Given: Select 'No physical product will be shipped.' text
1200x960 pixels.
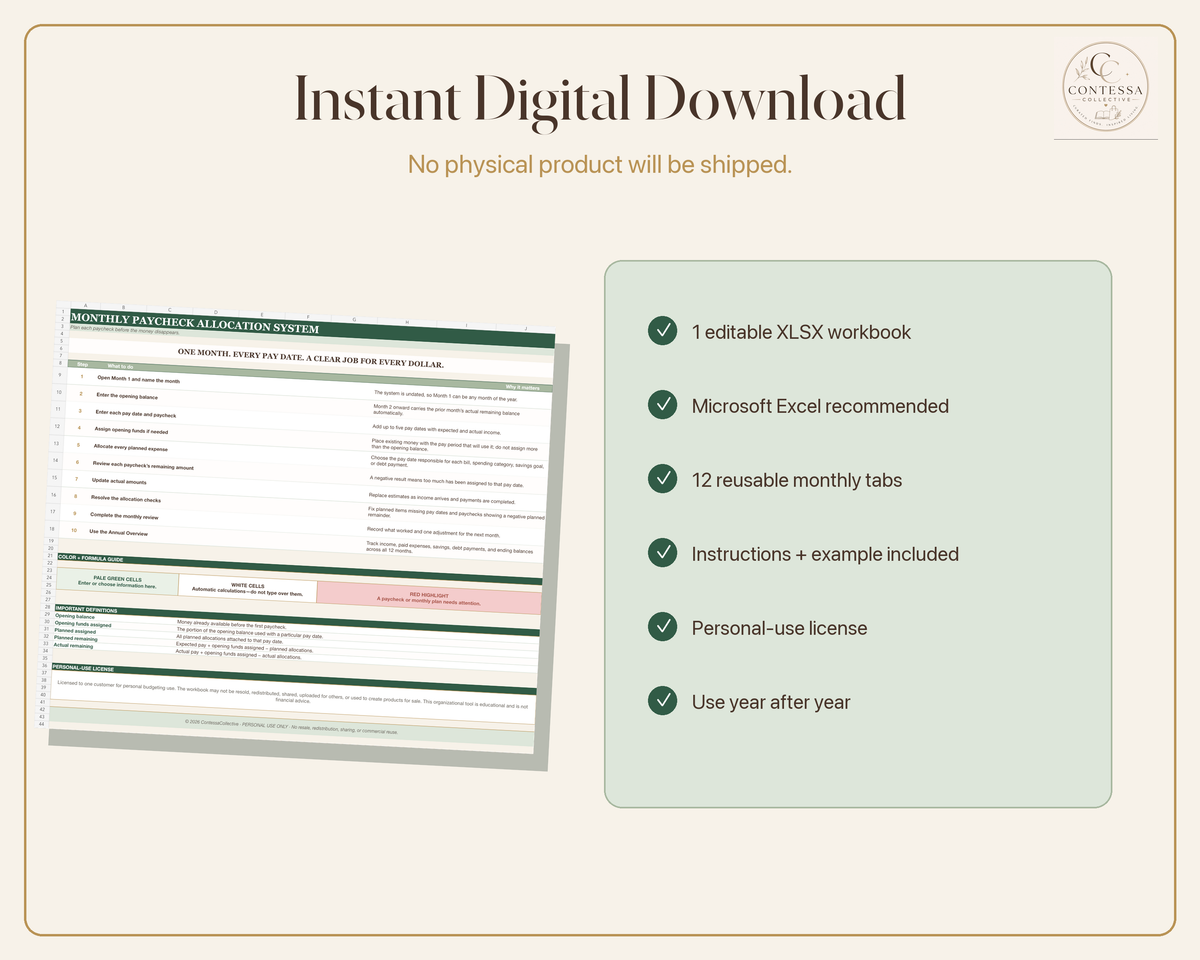Looking at the screenshot, I should [599, 165].
